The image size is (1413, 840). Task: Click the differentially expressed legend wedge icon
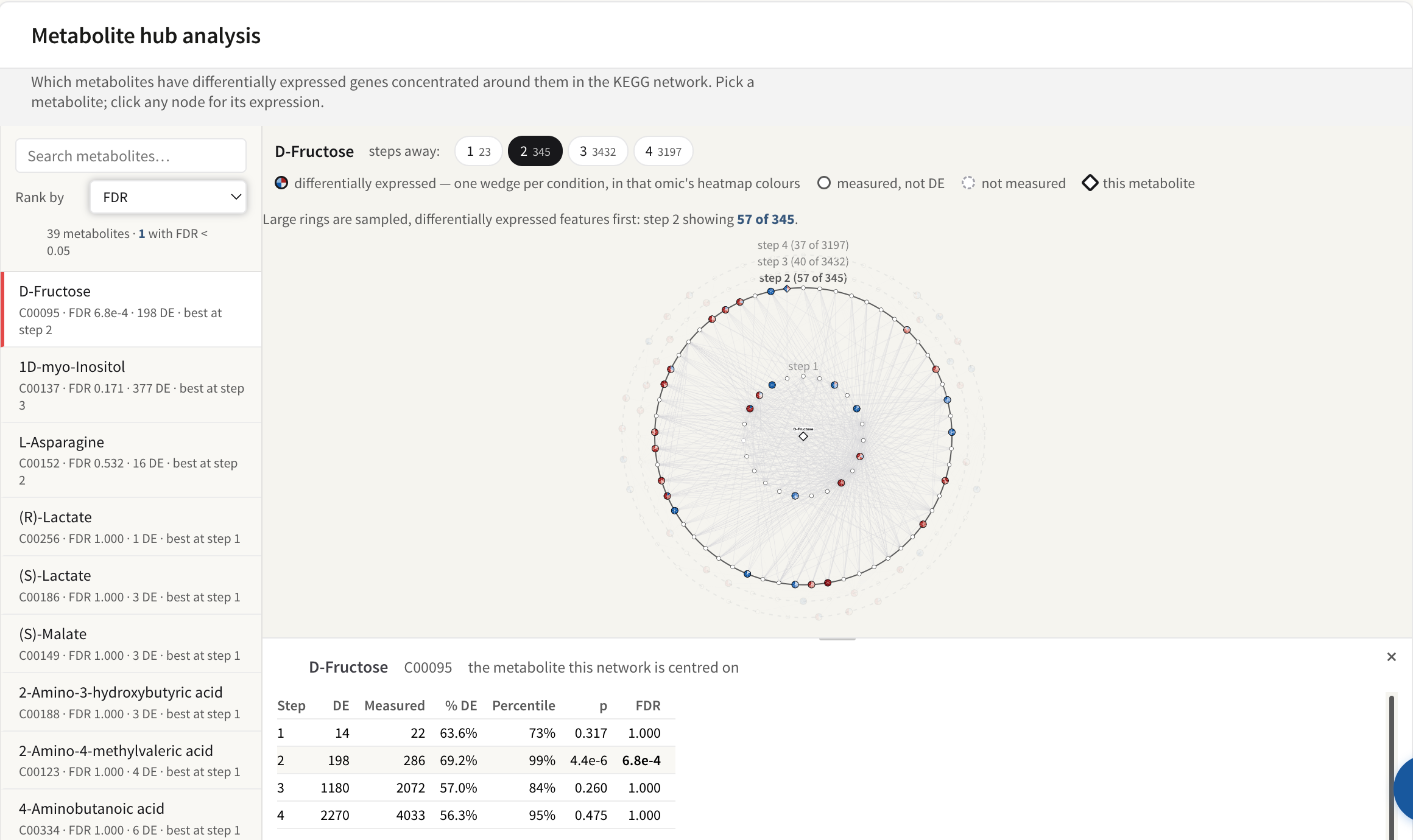pos(282,183)
